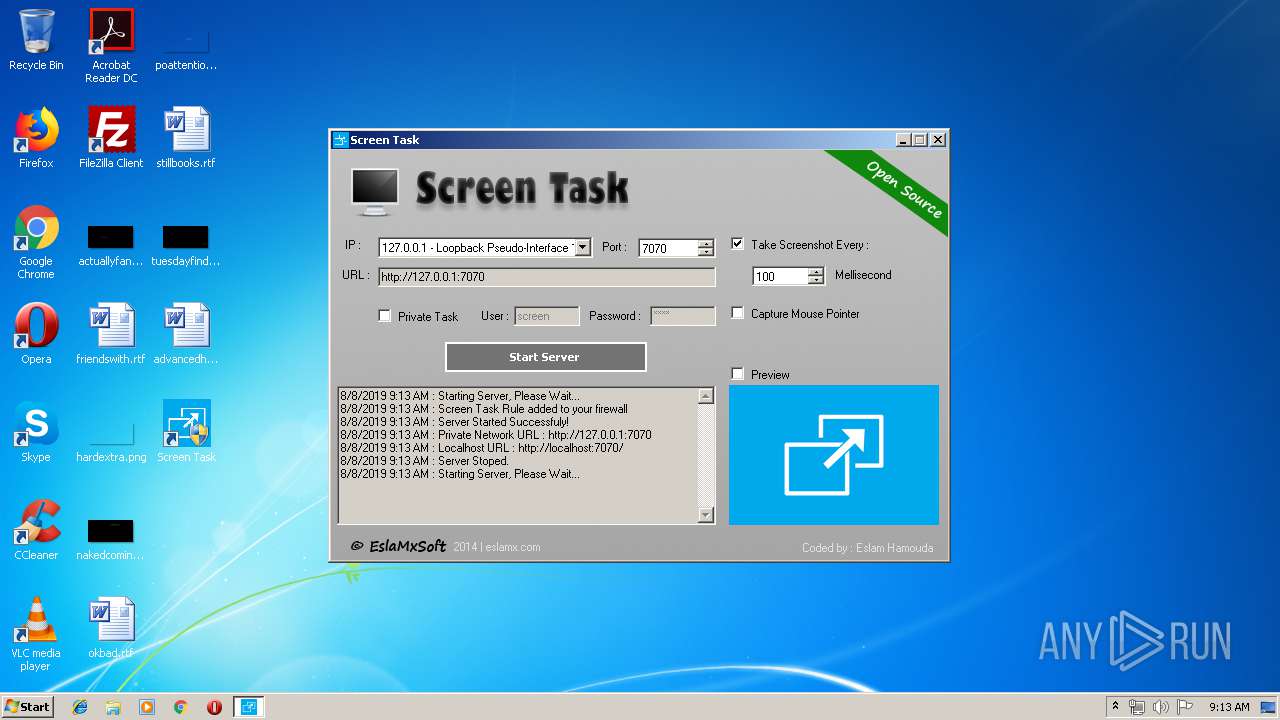
Task: Launch Google Chrome from desktop
Action: pyautogui.click(x=36, y=242)
